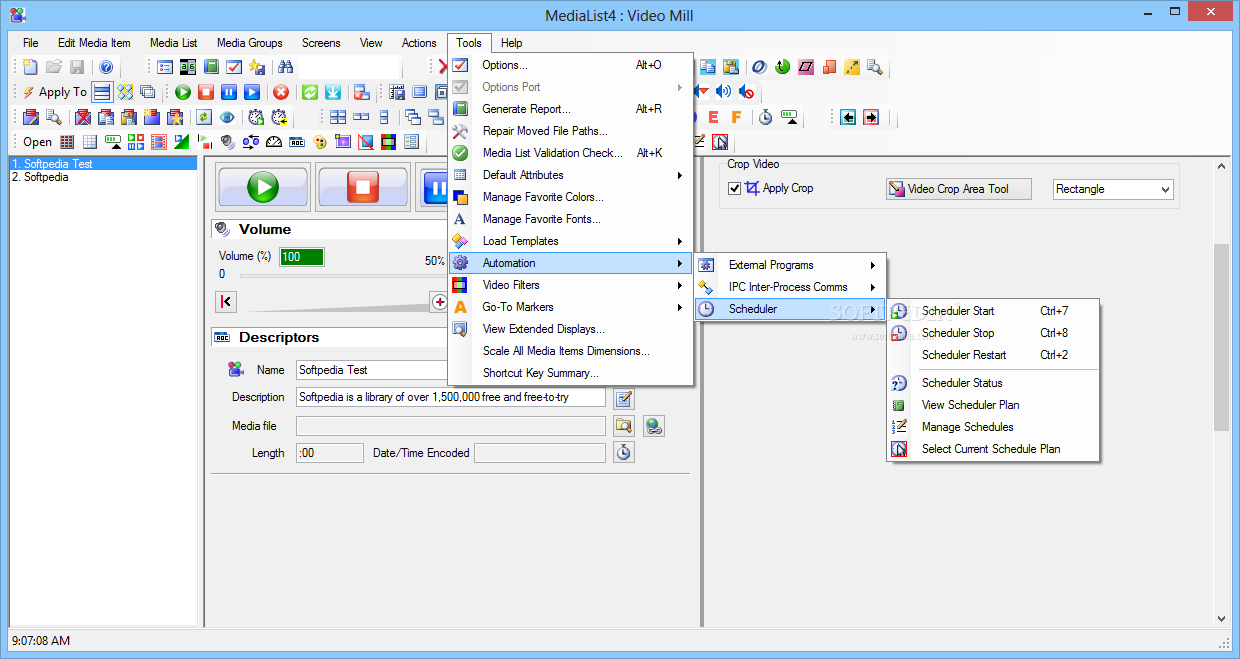
Task: Click the Open toolbar button
Action: pos(37,142)
